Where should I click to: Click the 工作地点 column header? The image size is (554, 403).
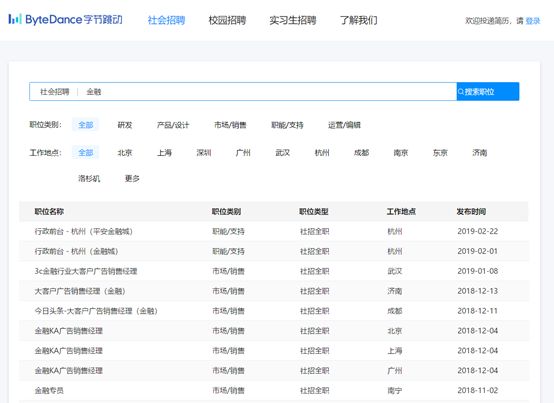coord(401,212)
